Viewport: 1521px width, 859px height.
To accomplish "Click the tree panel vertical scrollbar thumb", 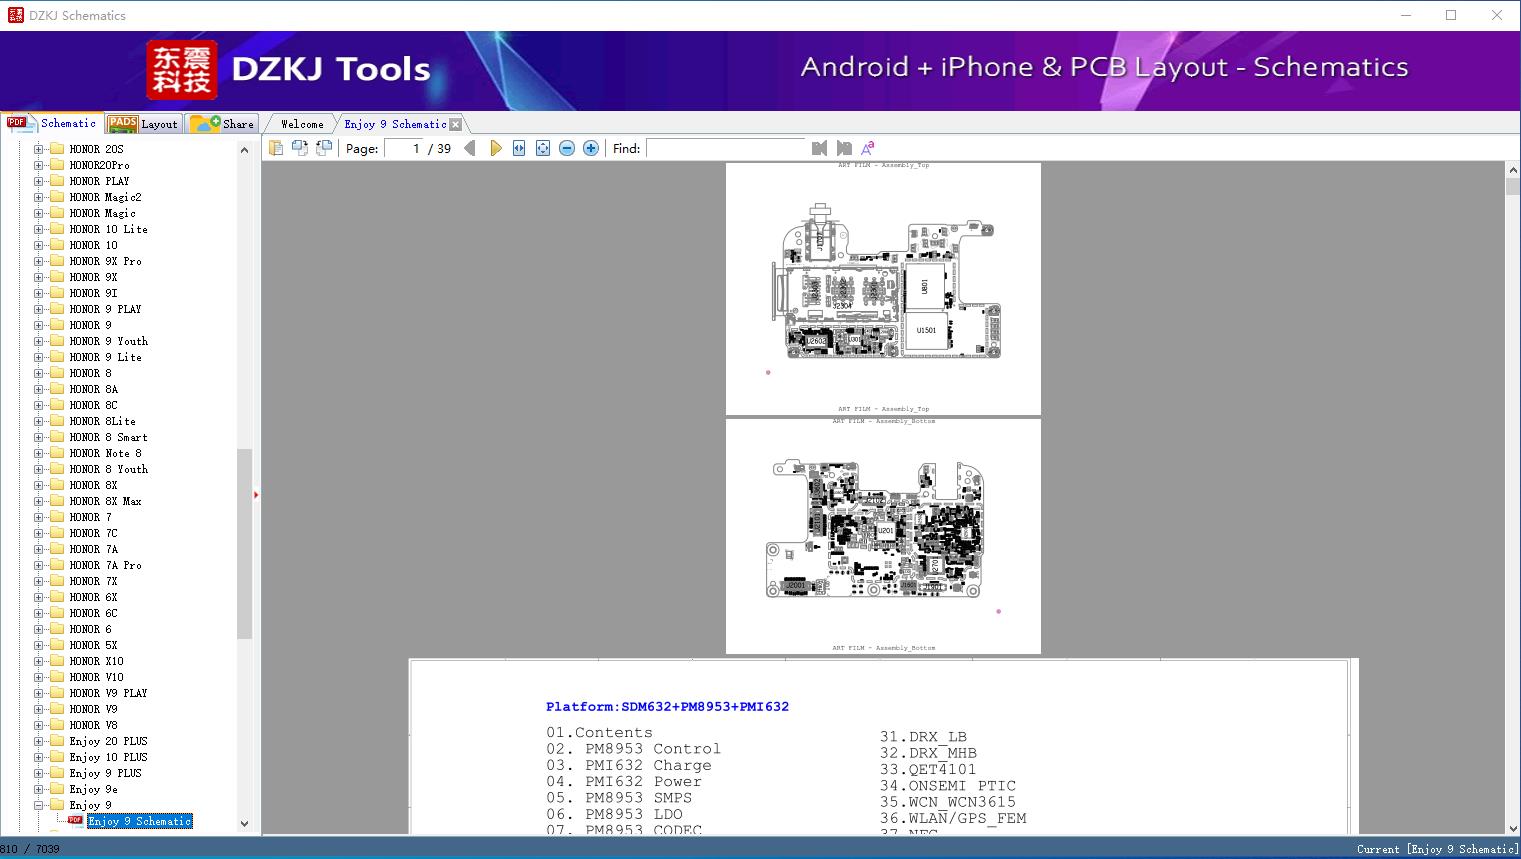I will tap(244, 543).
